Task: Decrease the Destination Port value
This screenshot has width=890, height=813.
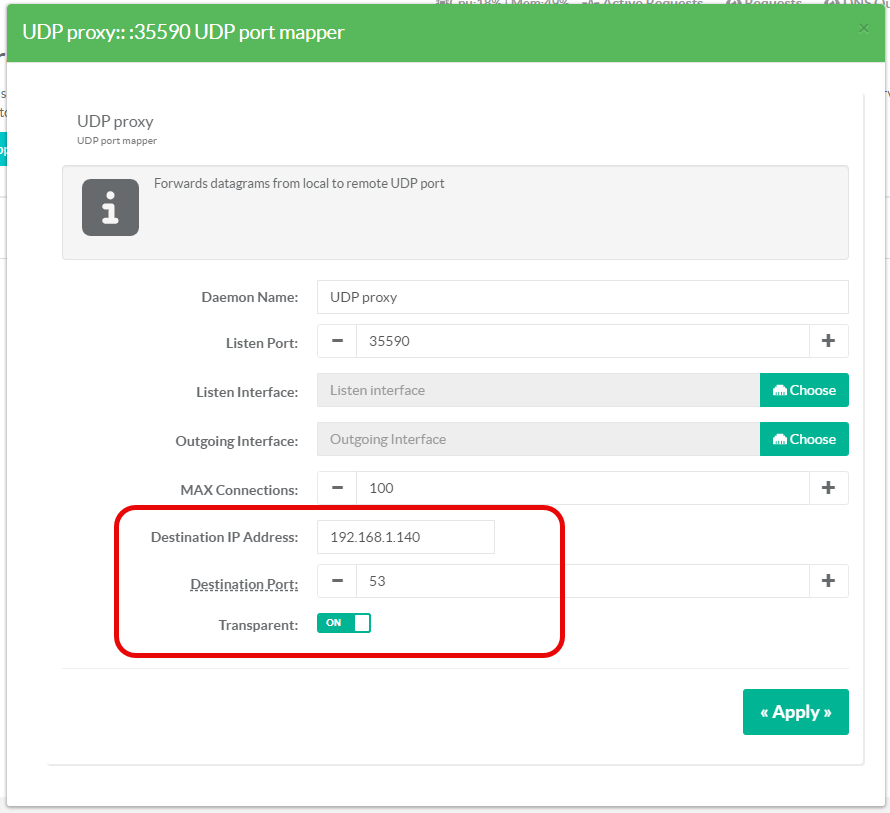Action: click(337, 581)
